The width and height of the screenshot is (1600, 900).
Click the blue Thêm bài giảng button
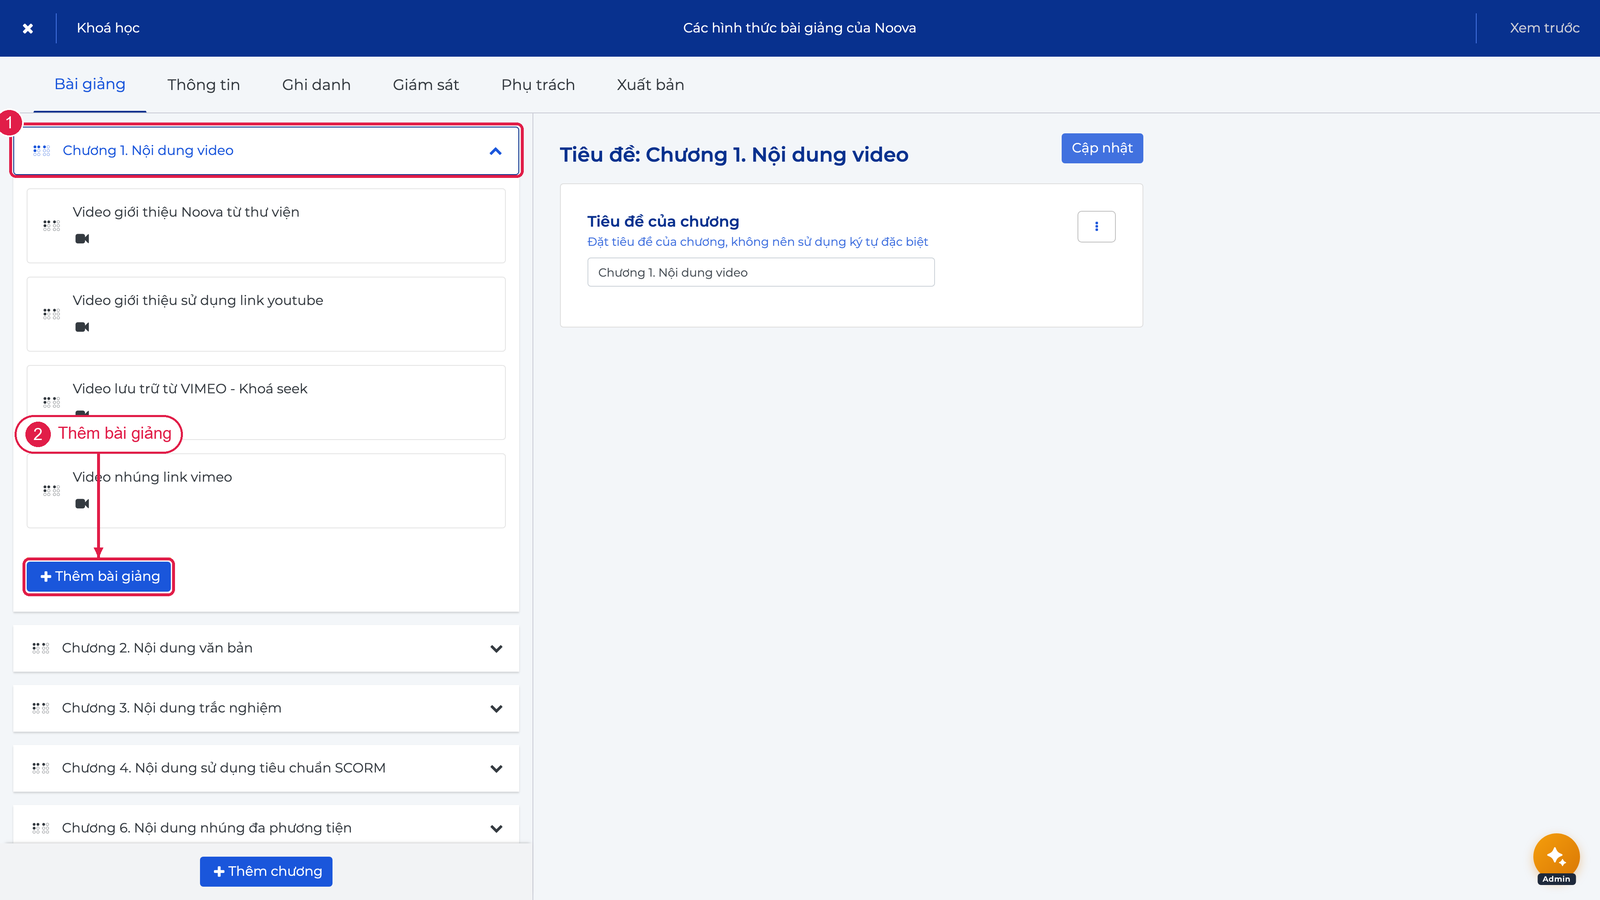coord(99,577)
